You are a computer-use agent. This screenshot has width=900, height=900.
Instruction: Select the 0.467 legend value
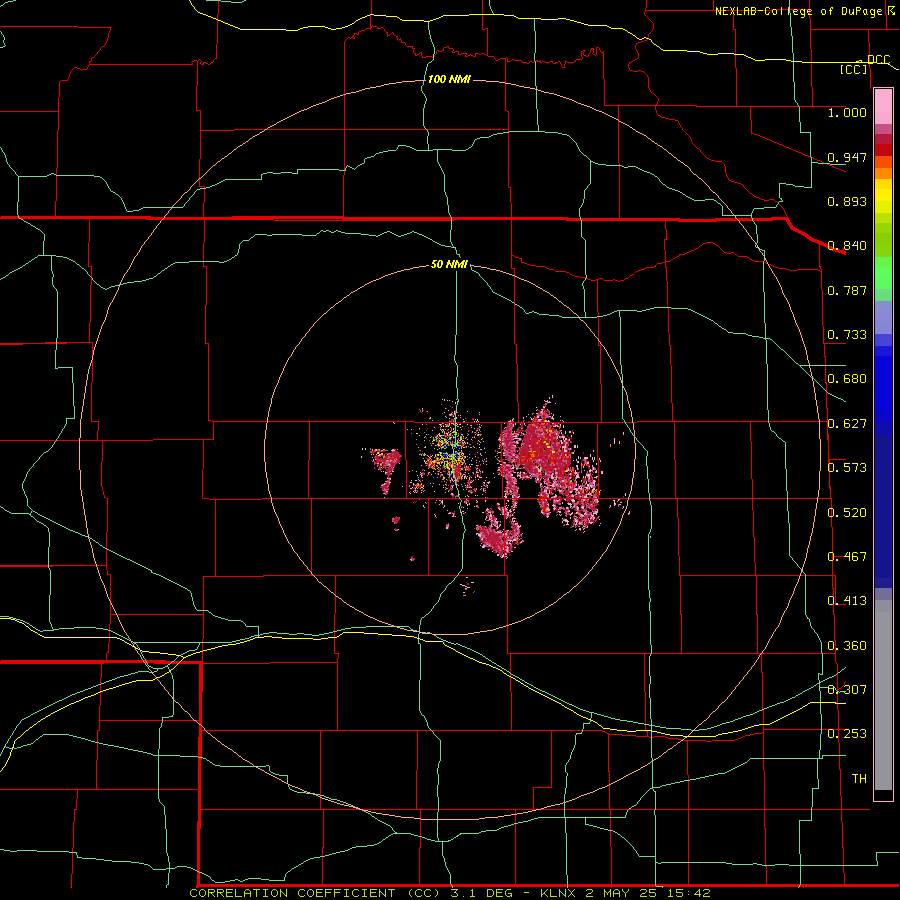coord(847,557)
